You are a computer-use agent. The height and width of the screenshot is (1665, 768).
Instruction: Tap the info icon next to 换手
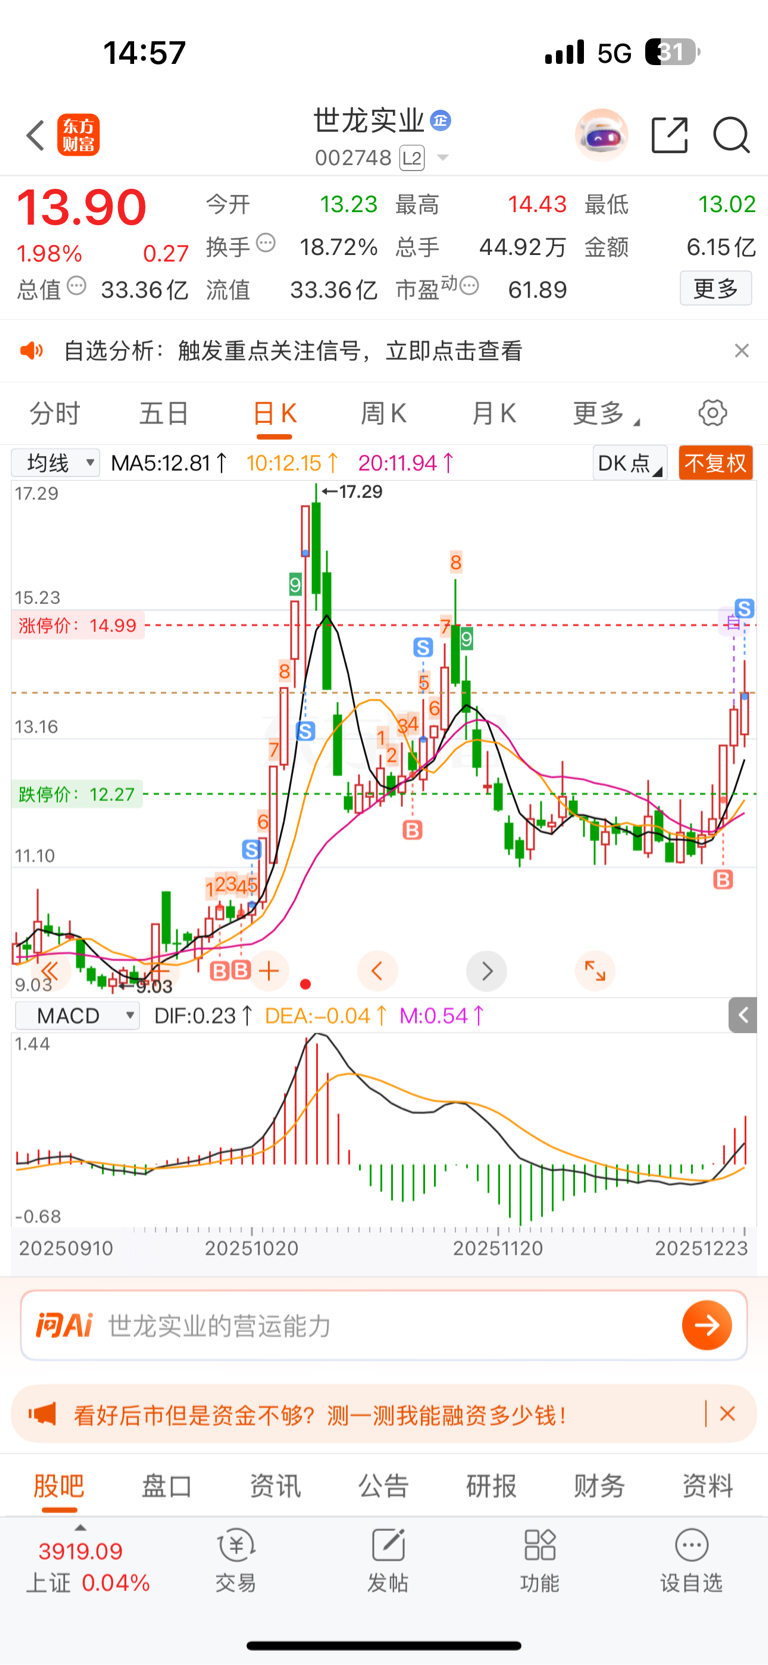point(265,242)
